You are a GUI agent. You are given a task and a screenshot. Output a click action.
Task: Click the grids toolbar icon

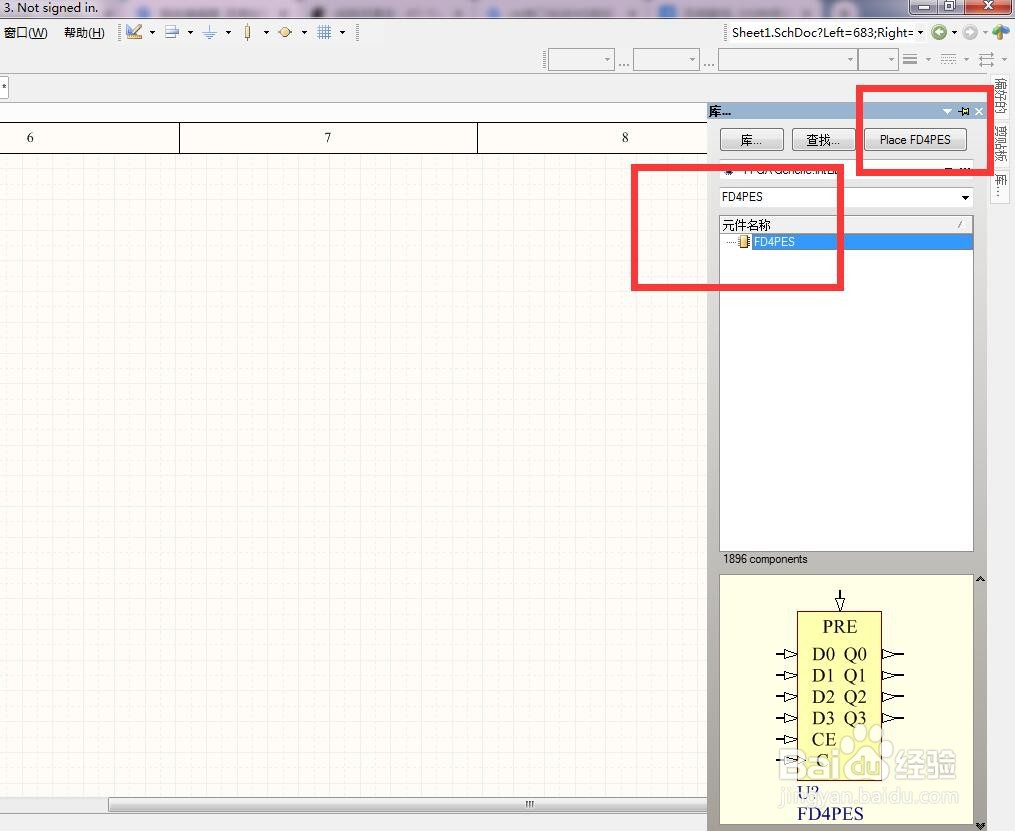tap(324, 32)
